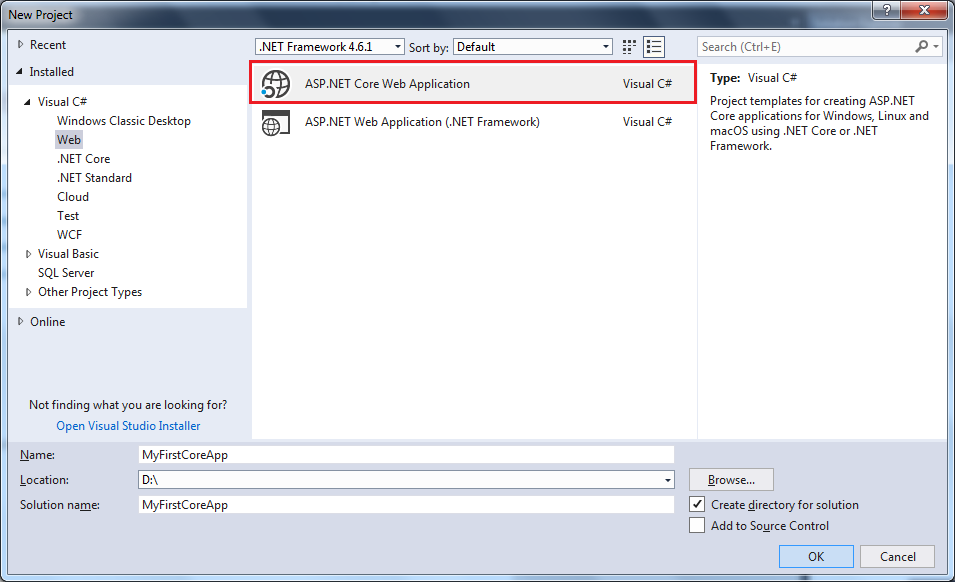Click the Online label

[x=48, y=321]
